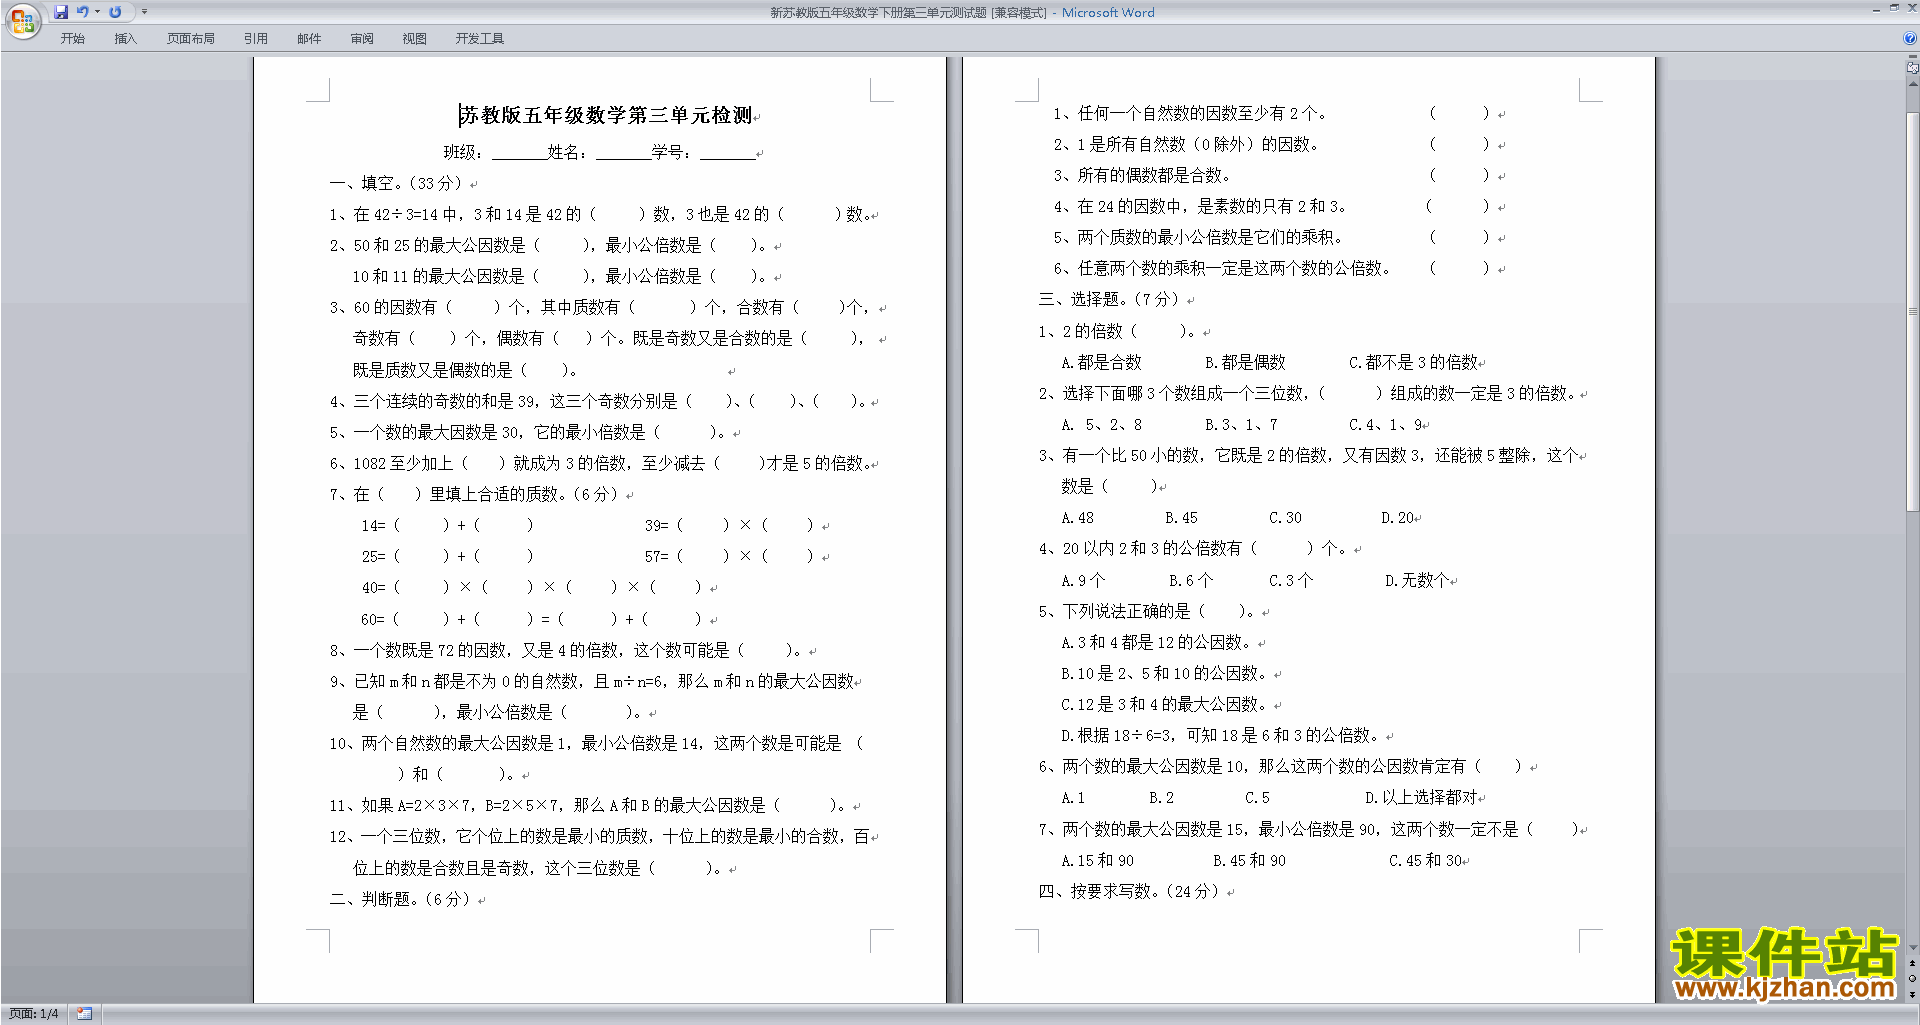Screen dimensions: 1920x1025
Task: Click option D.无数个
Action: point(1417,580)
